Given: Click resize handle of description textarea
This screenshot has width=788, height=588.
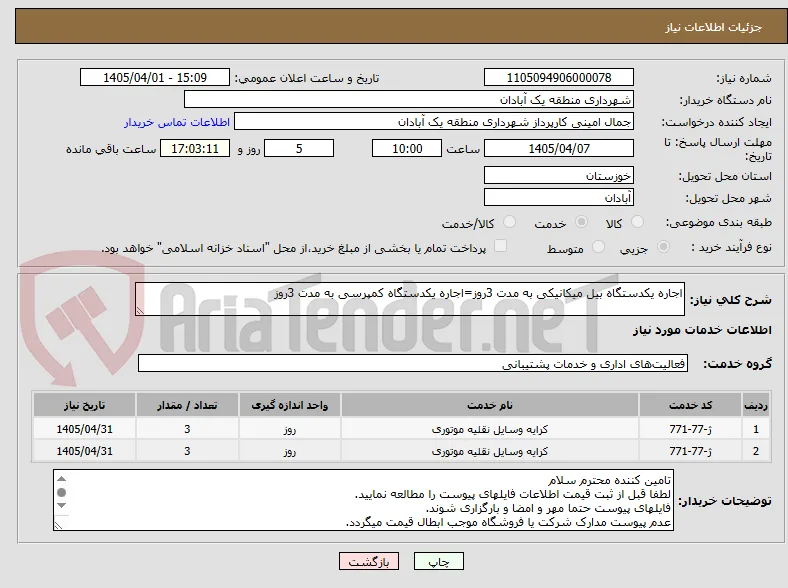Looking at the screenshot, I should pyautogui.click(x=140, y=311).
